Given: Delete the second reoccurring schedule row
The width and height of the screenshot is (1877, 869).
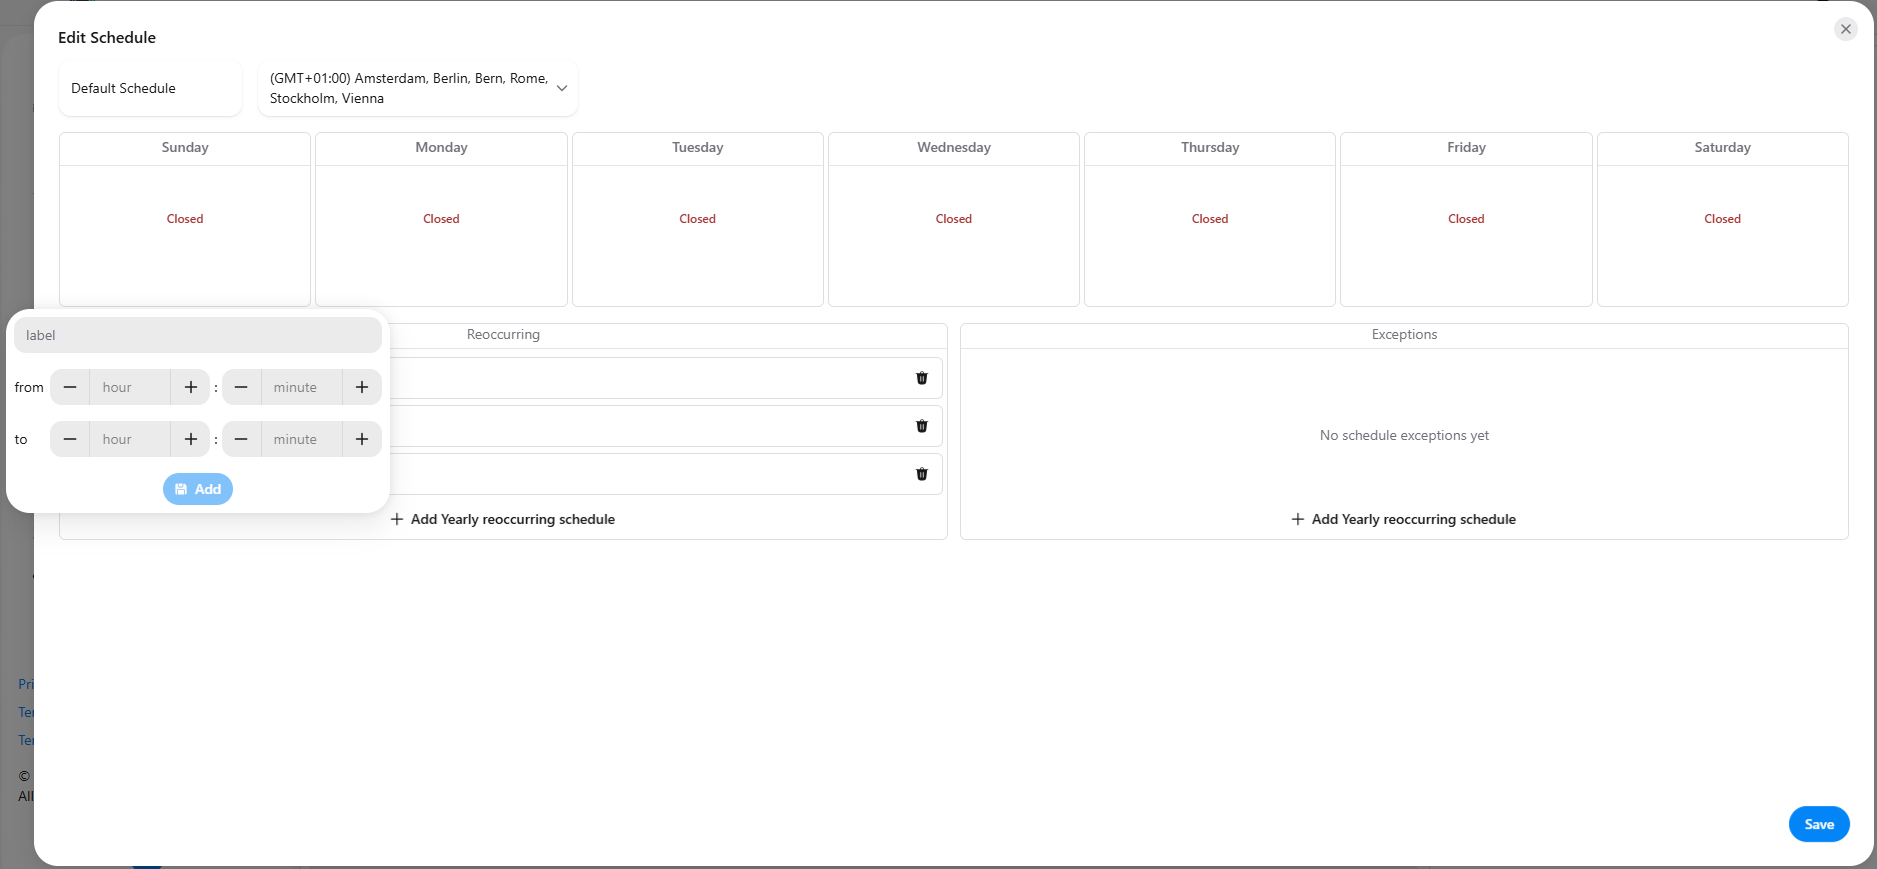Looking at the screenshot, I should tap(922, 426).
